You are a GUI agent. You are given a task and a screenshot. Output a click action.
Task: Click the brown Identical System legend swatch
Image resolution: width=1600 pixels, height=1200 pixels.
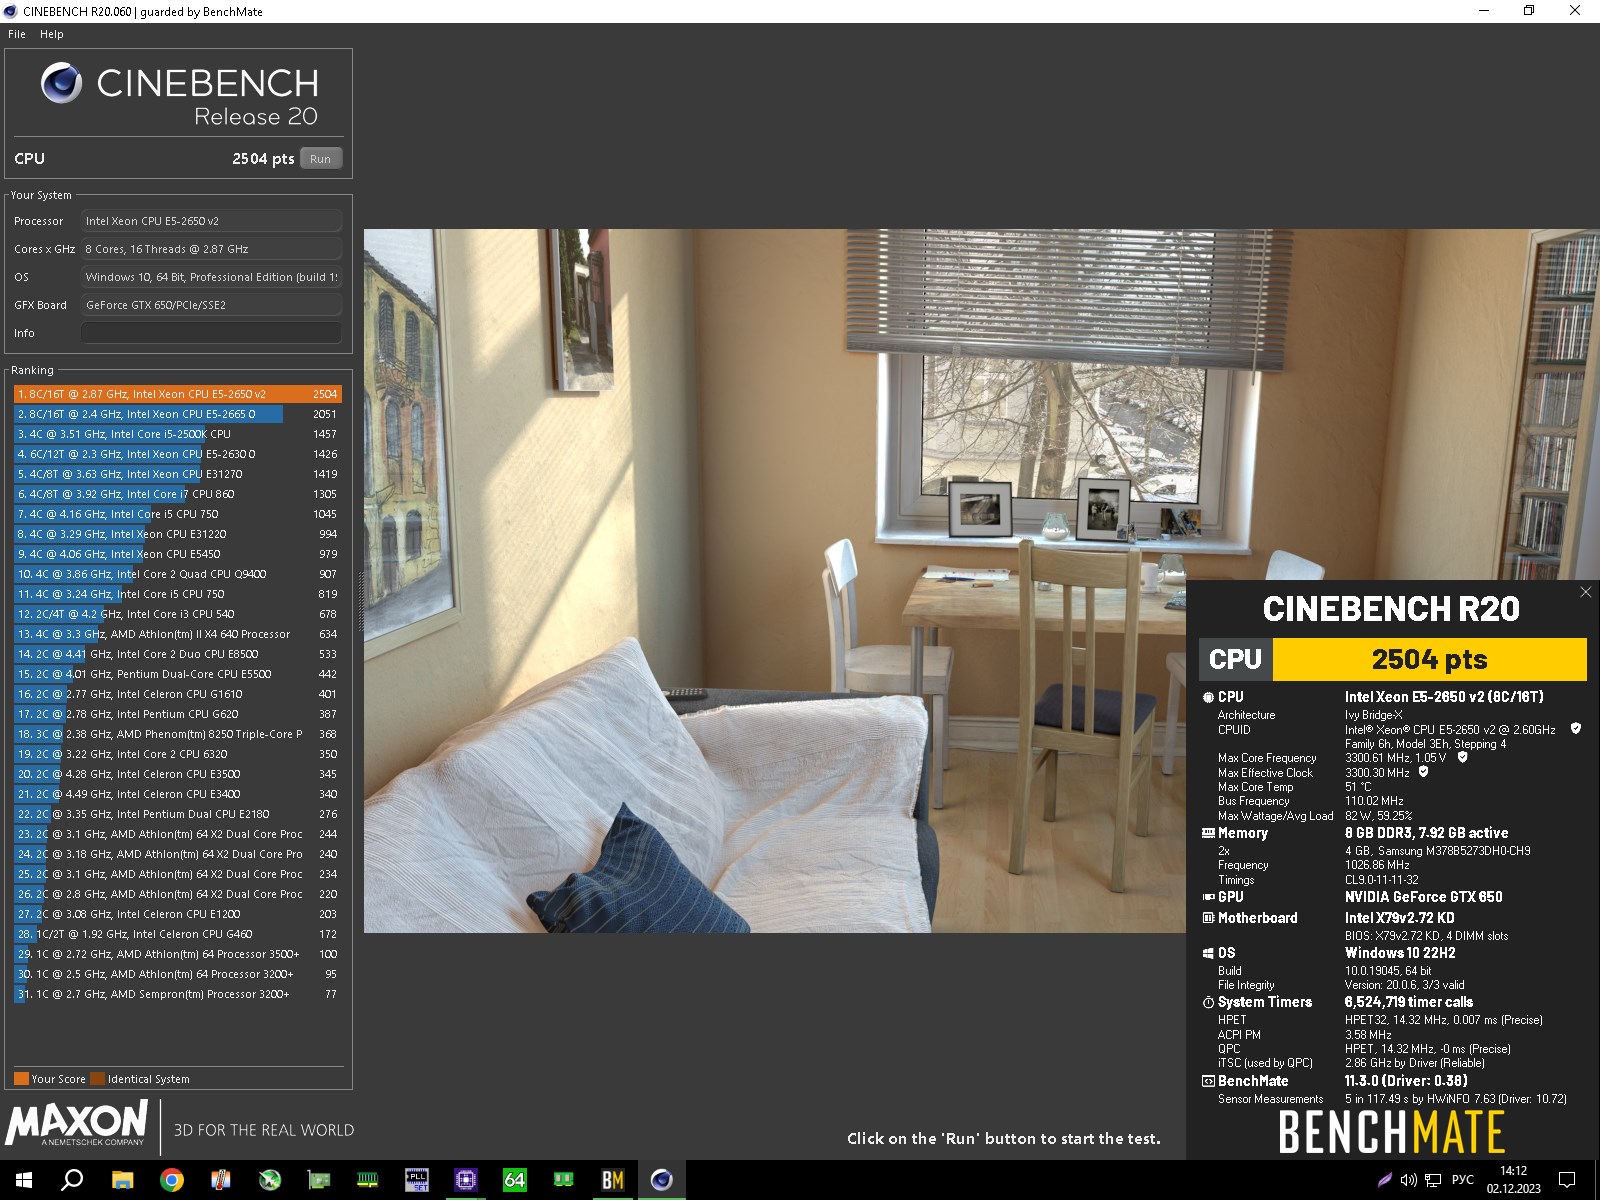(97, 1079)
